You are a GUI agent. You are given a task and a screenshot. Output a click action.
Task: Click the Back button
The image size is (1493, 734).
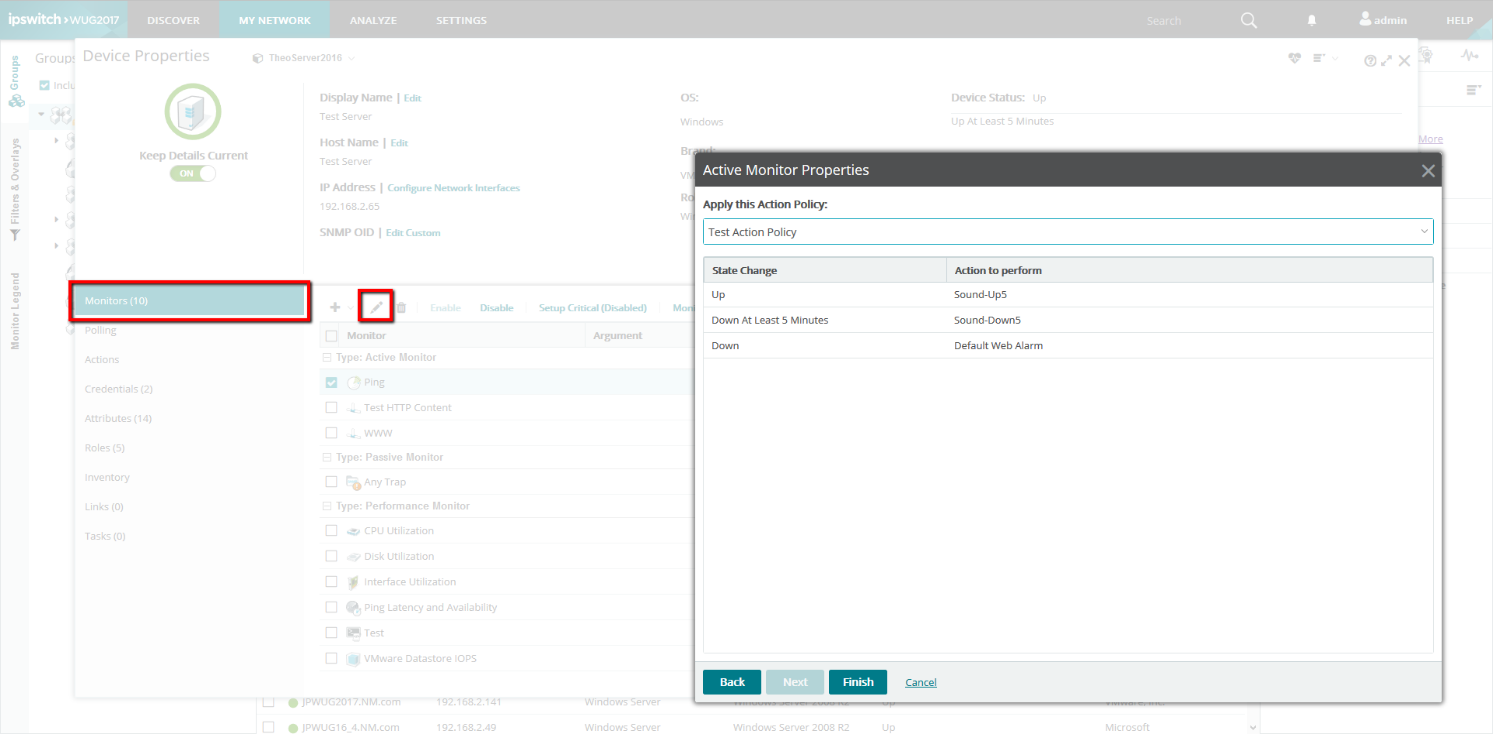(x=732, y=682)
